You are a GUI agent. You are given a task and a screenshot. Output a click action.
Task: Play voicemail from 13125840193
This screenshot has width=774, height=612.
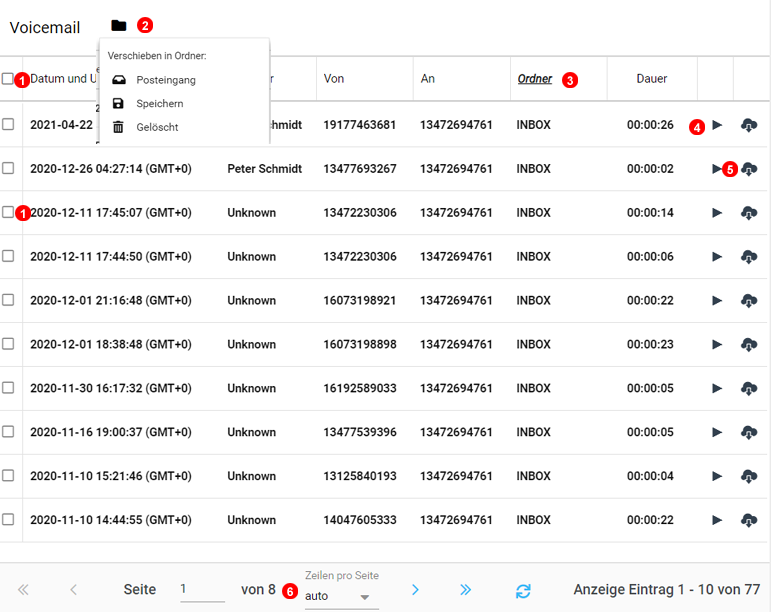717,476
